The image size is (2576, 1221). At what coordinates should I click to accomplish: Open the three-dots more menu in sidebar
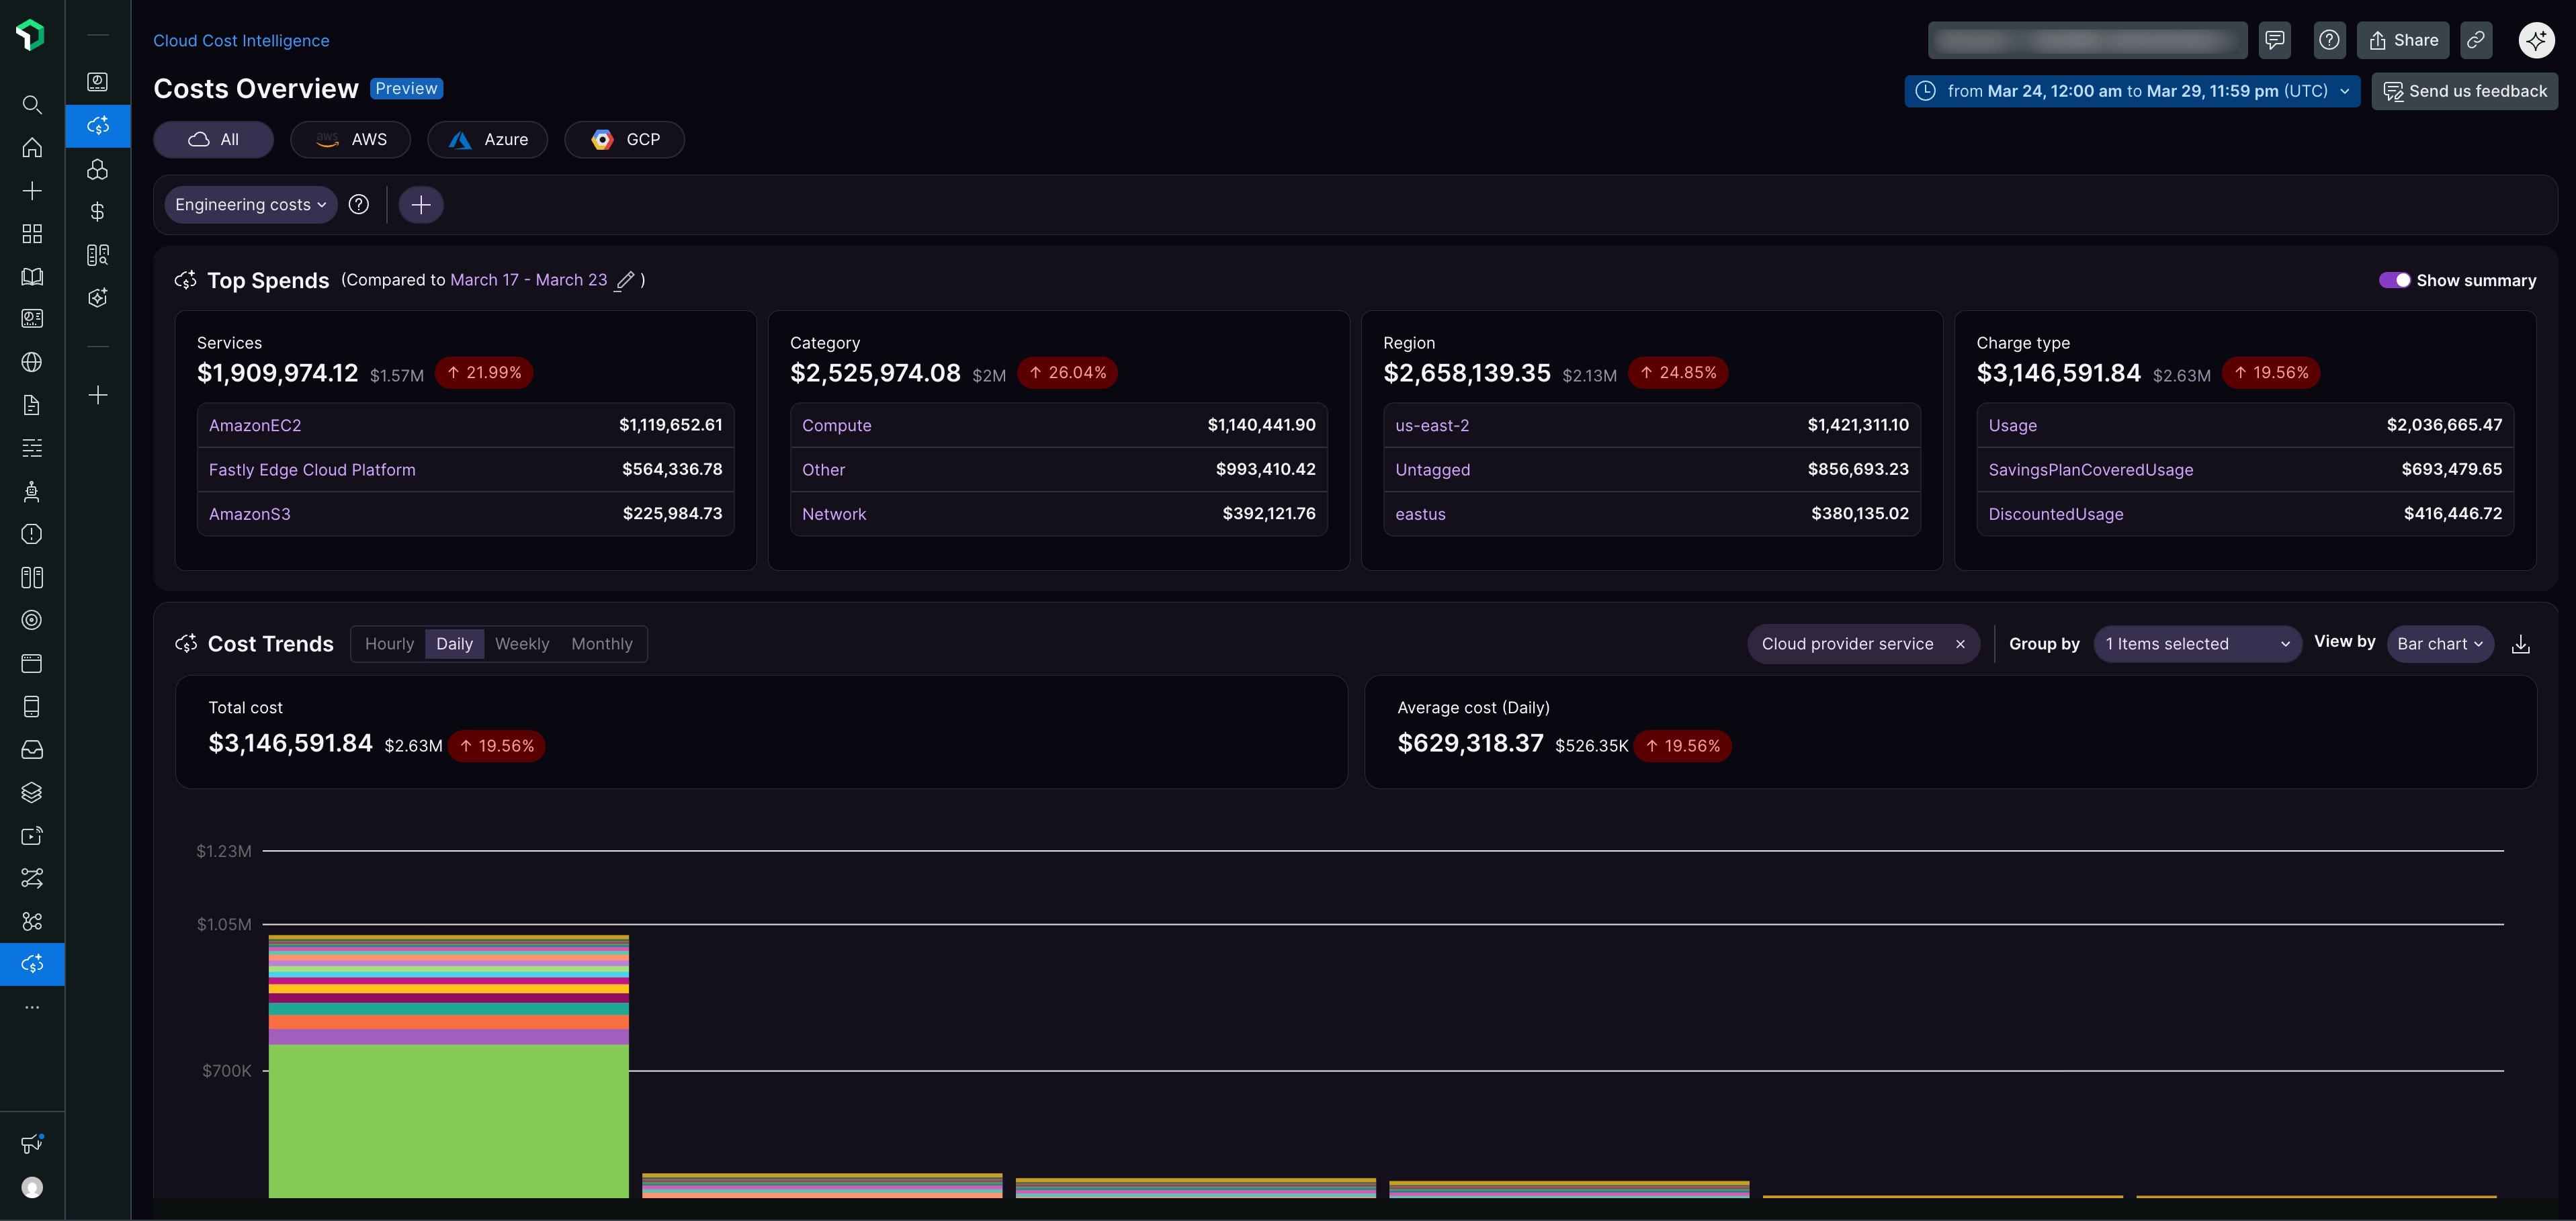coord(32,1007)
